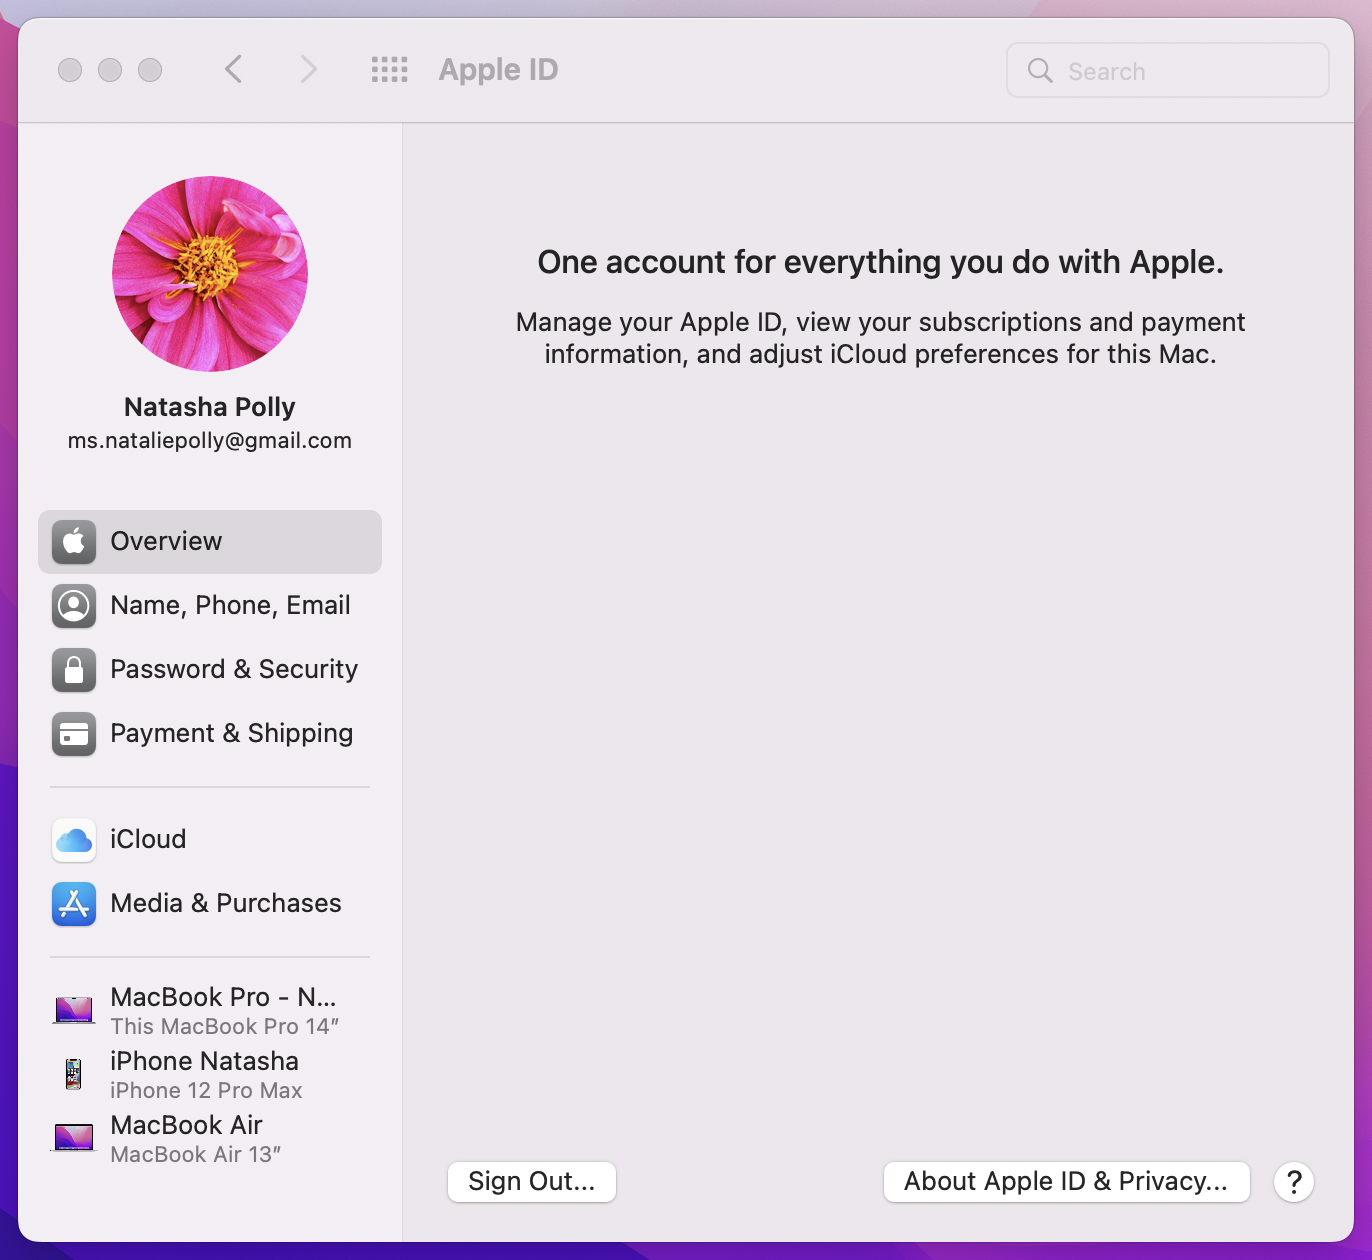
Task: Click "This MacBook Pro 14″" subtitle
Action: click(225, 1027)
